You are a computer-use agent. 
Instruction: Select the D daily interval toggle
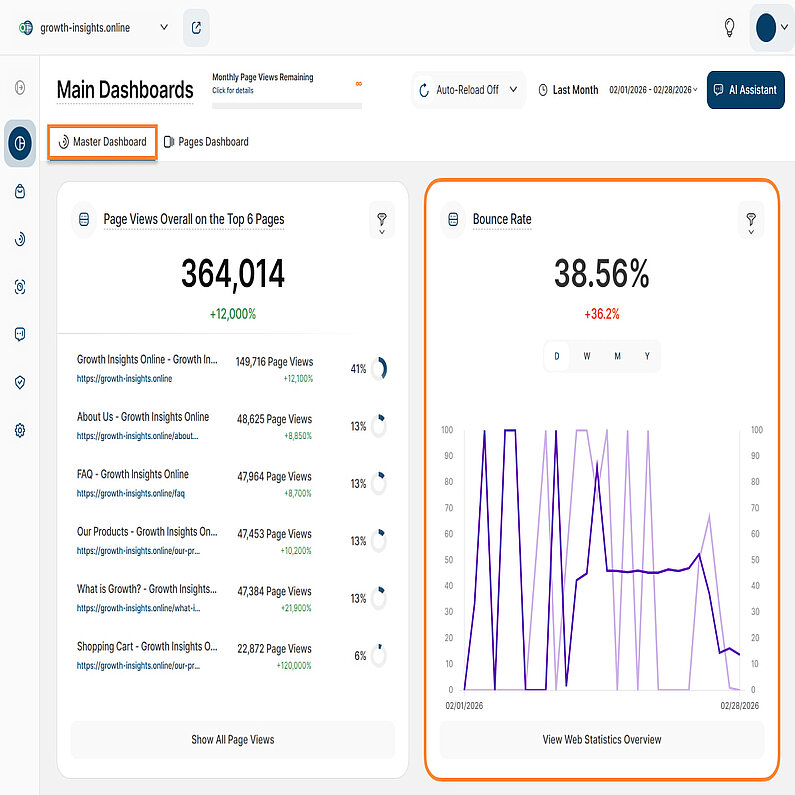coord(557,356)
